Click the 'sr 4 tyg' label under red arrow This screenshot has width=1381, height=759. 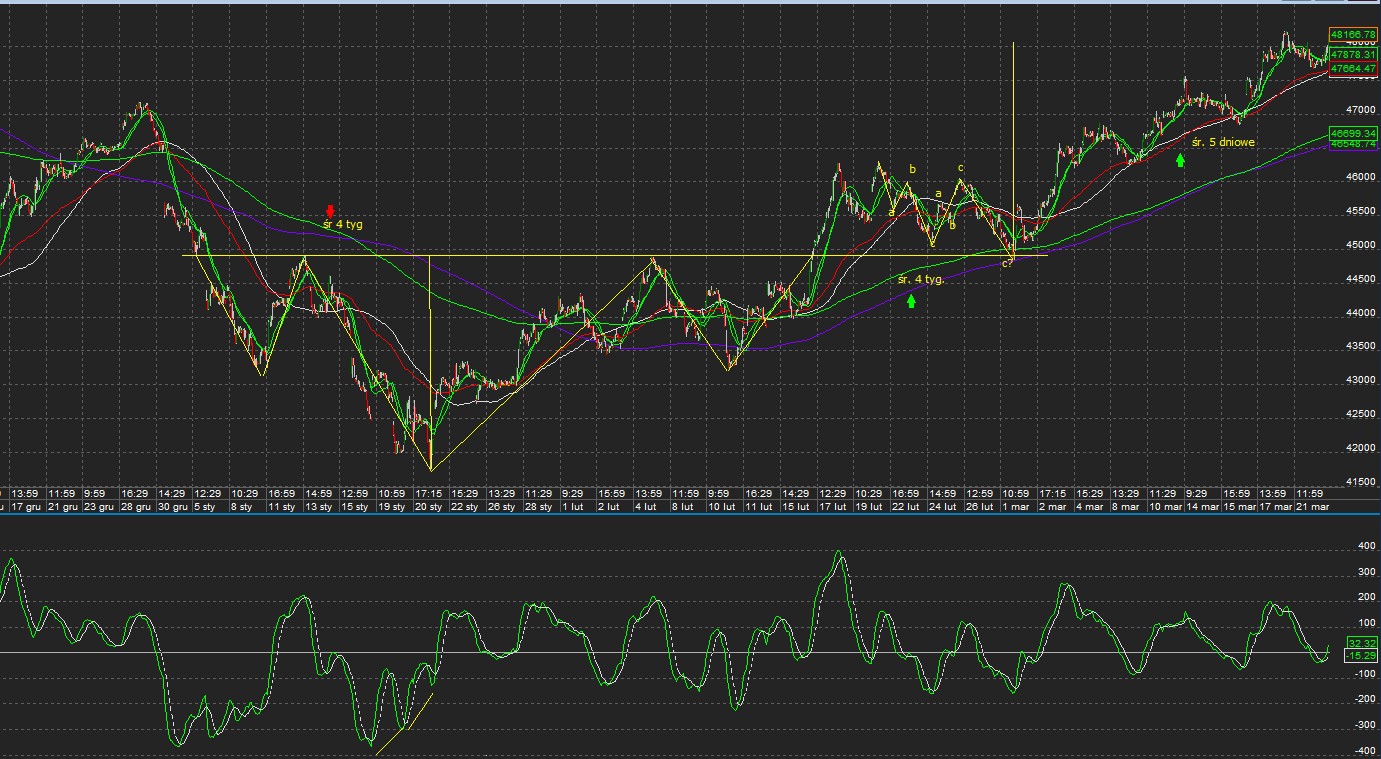click(343, 225)
